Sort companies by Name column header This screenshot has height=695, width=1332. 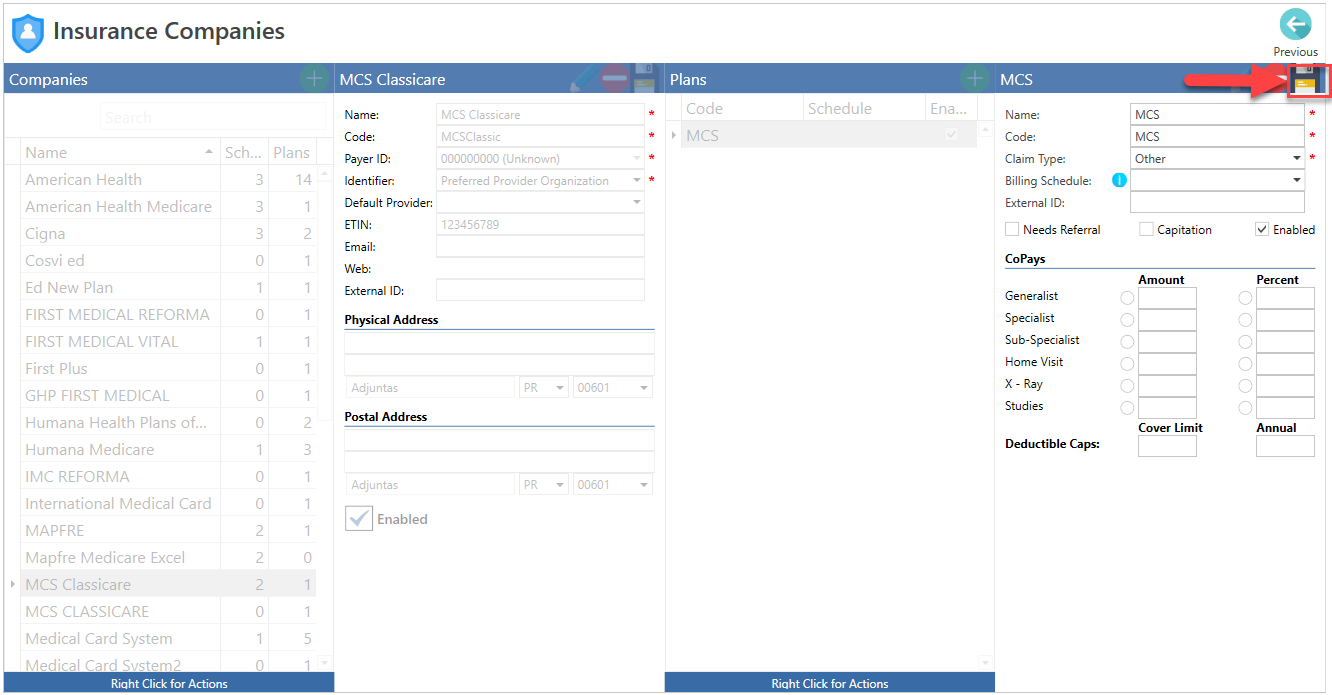point(119,152)
